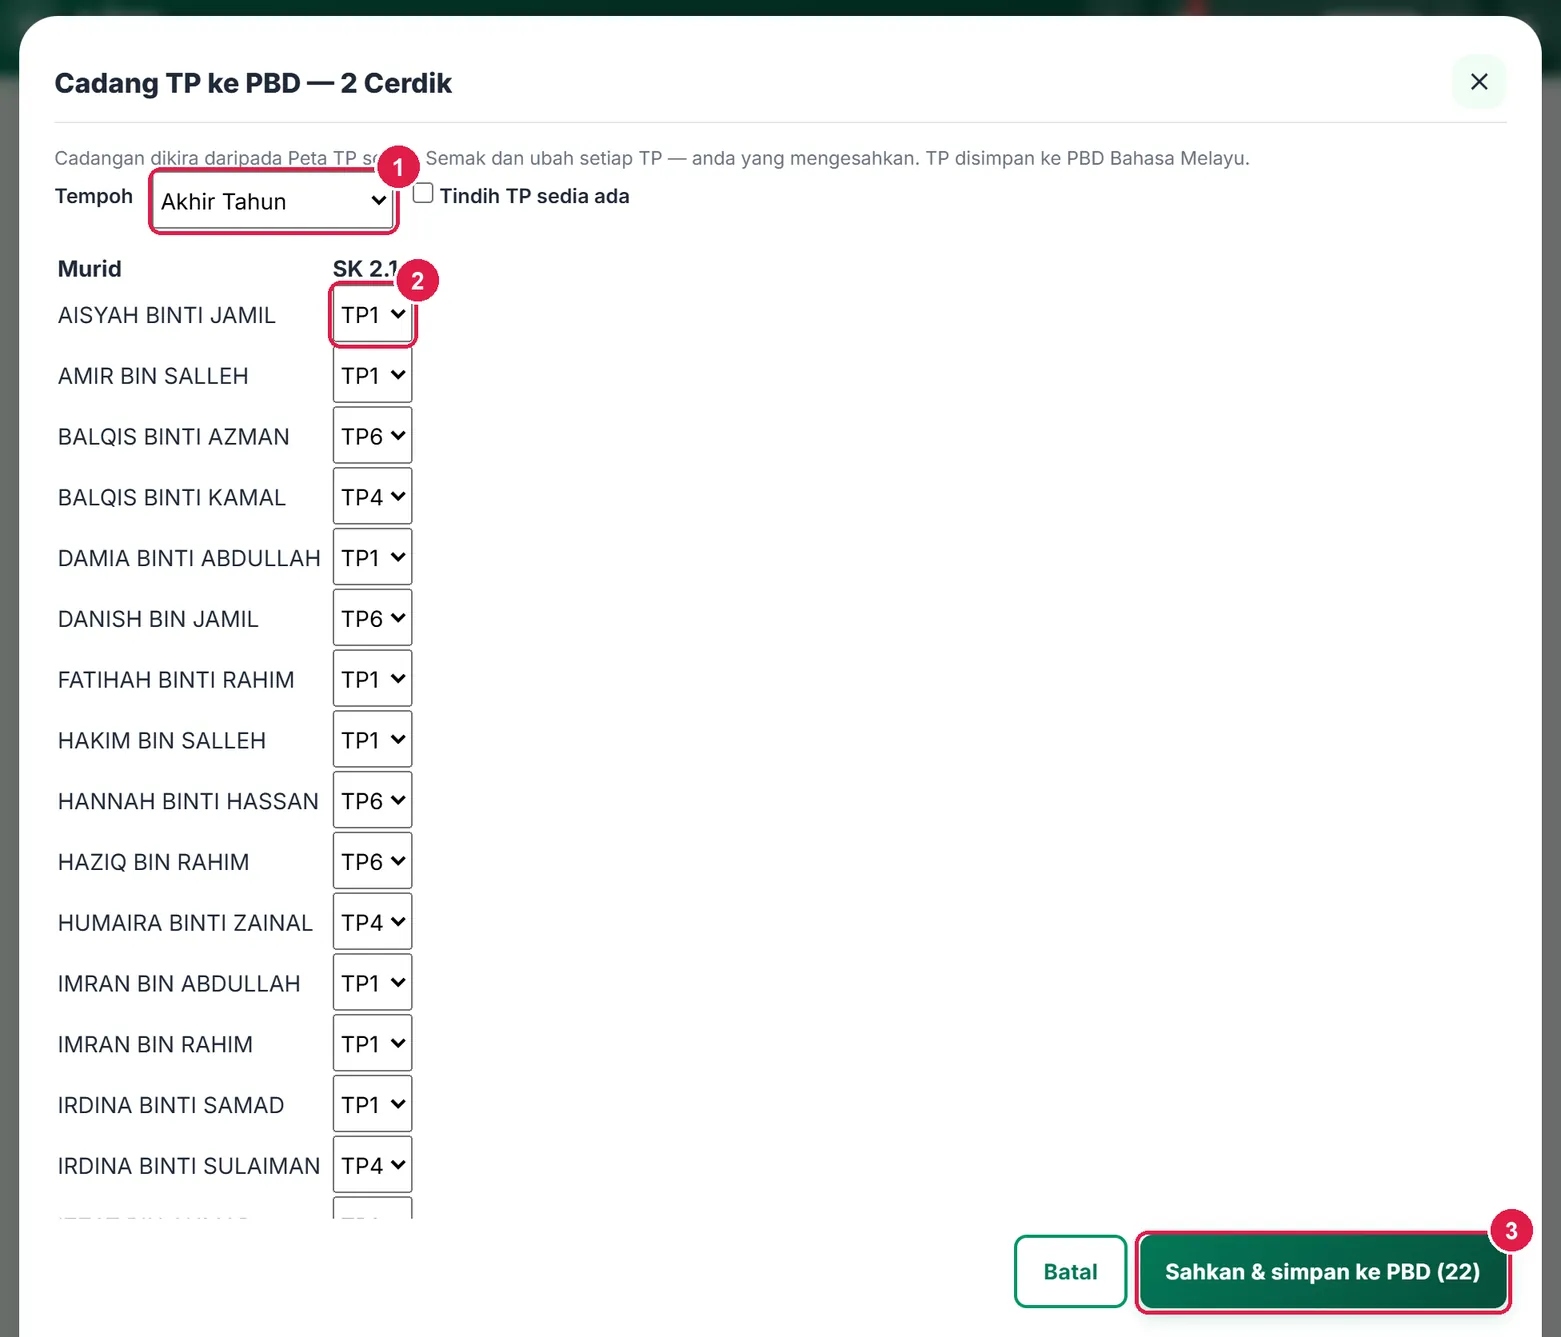Image resolution: width=1561 pixels, height=1337 pixels.
Task: Select the name DAMIA BINTI ABDULLAH
Action: [189, 558]
